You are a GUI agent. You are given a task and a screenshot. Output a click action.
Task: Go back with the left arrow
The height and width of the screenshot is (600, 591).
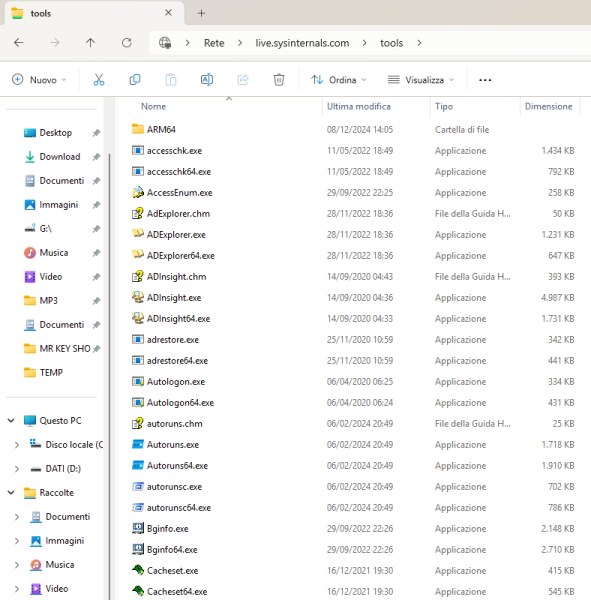click(18, 42)
